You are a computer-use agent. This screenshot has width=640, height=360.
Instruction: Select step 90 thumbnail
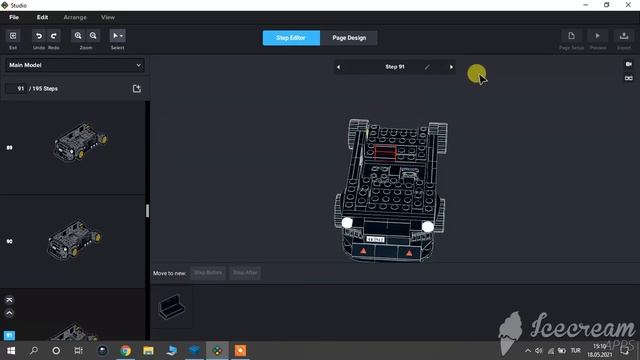pos(73,241)
